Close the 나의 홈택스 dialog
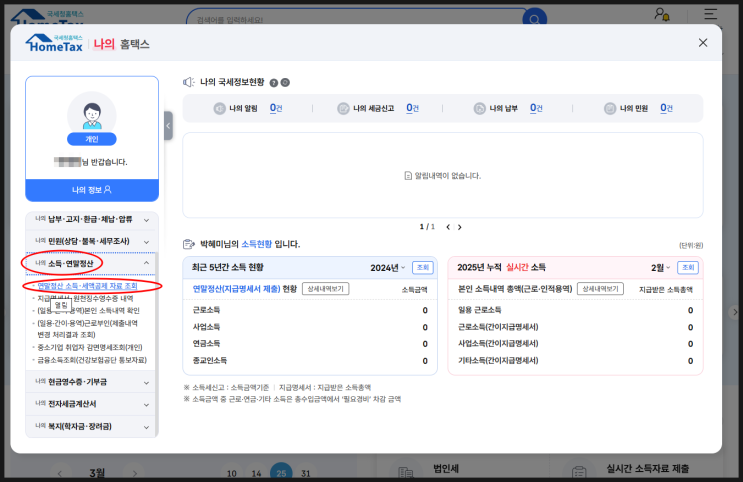743x482 pixels. pyautogui.click(x=703, y=43)
